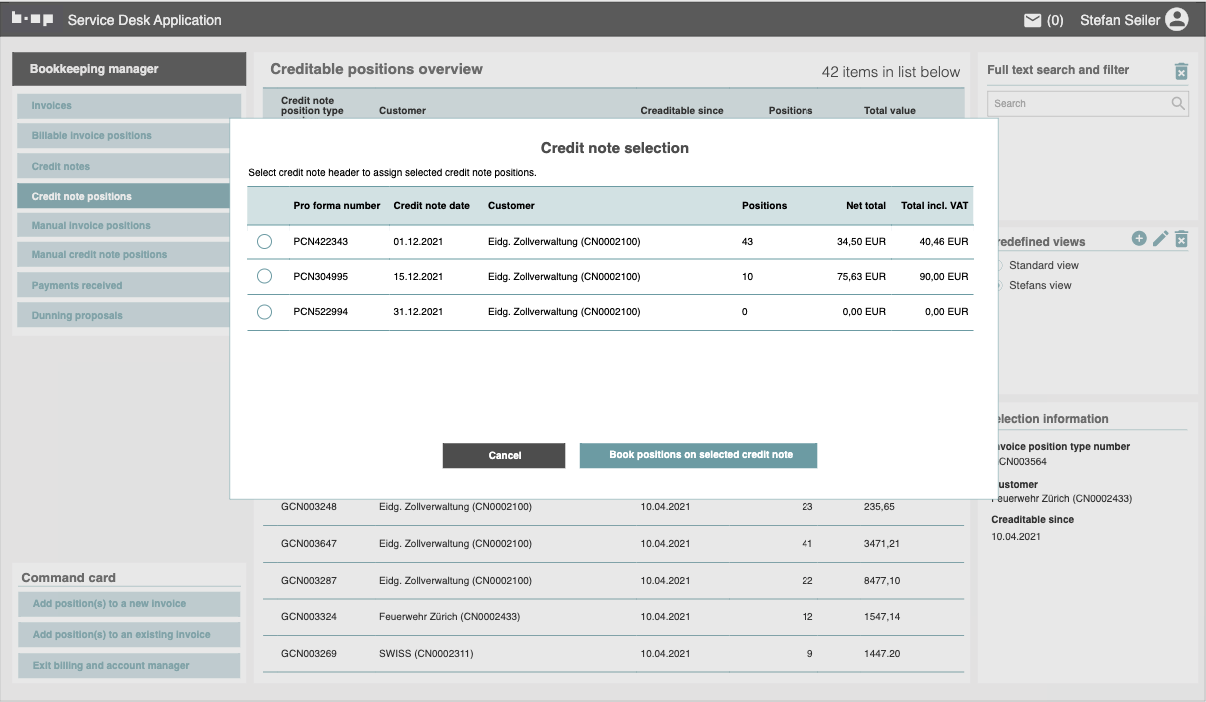Add a new predefined view with plus icon
This screenshot has width=1206, height=702.
point(1139,239)
